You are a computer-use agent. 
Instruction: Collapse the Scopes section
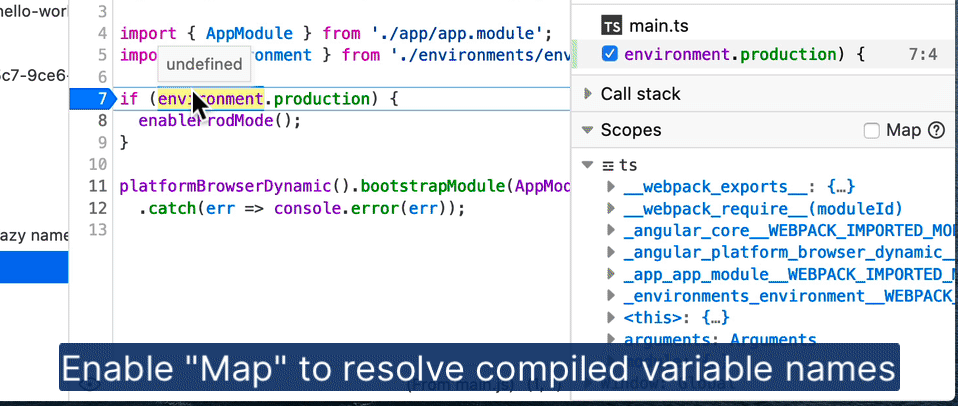(x=588, y=130)
